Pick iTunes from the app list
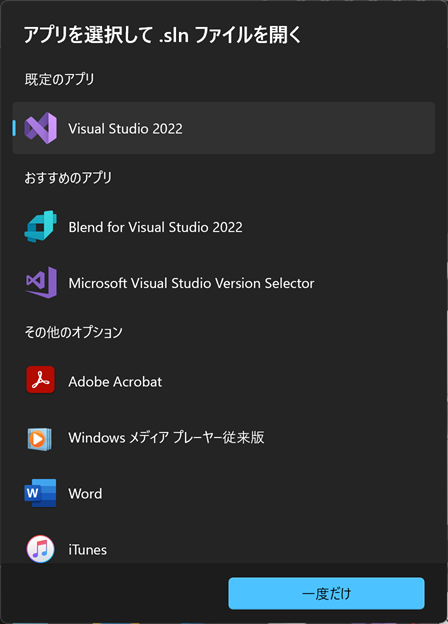Image resolution: width=448 pixels, height=624 pixels. tap(88, 550)
